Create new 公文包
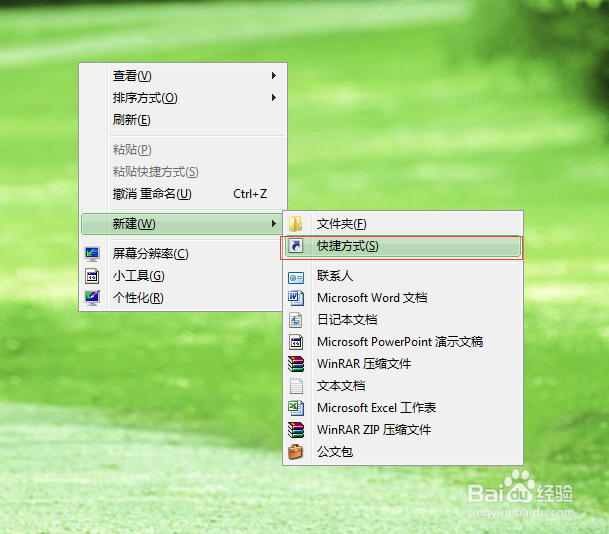609x534 pixels. click(403, 452)
